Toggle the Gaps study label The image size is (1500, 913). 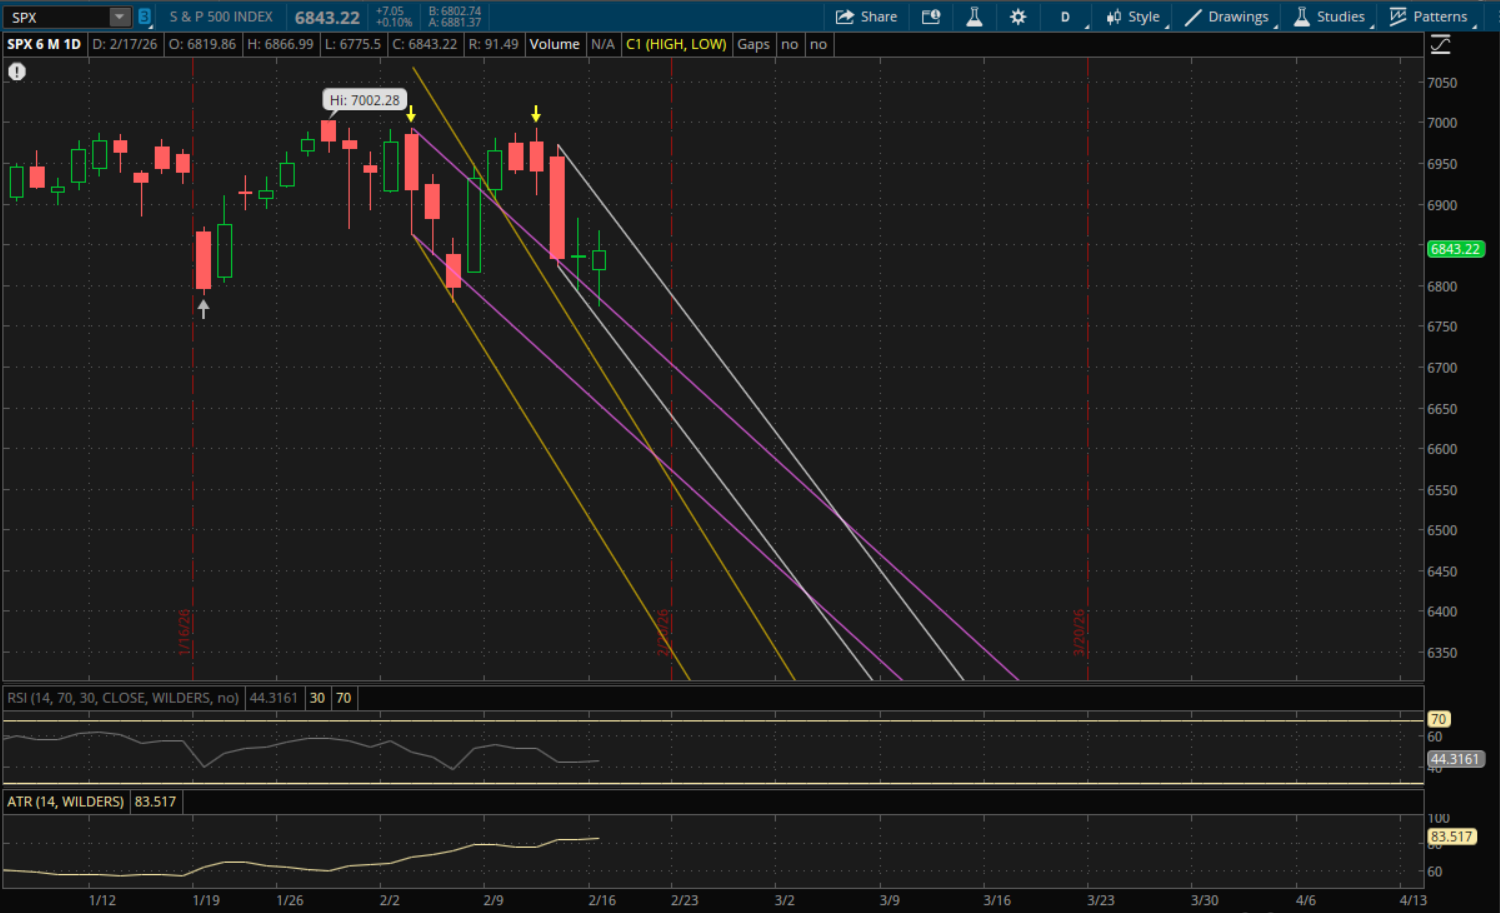pos(753,44)
